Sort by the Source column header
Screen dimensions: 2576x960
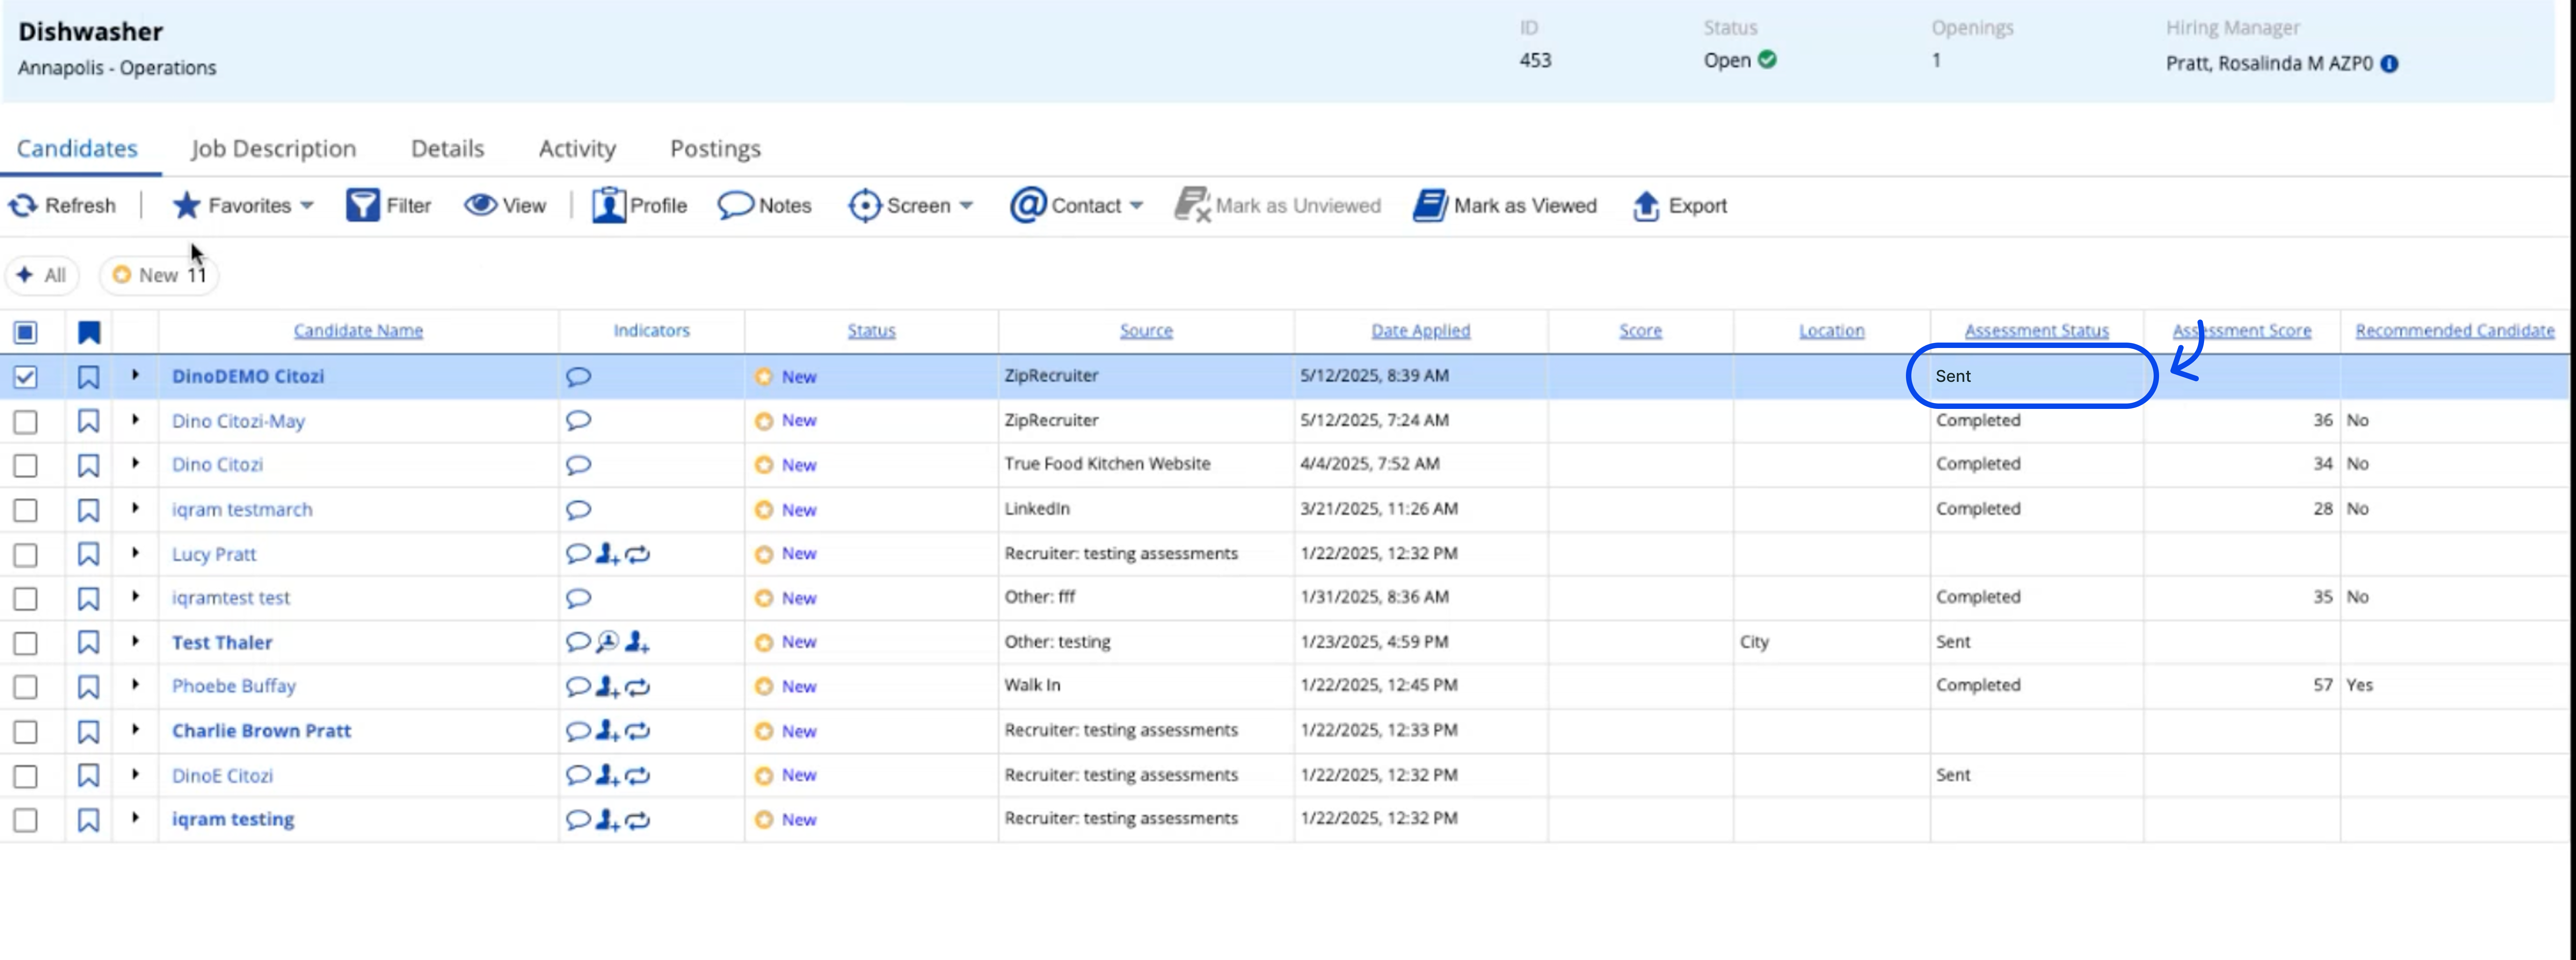(1146, 331)
